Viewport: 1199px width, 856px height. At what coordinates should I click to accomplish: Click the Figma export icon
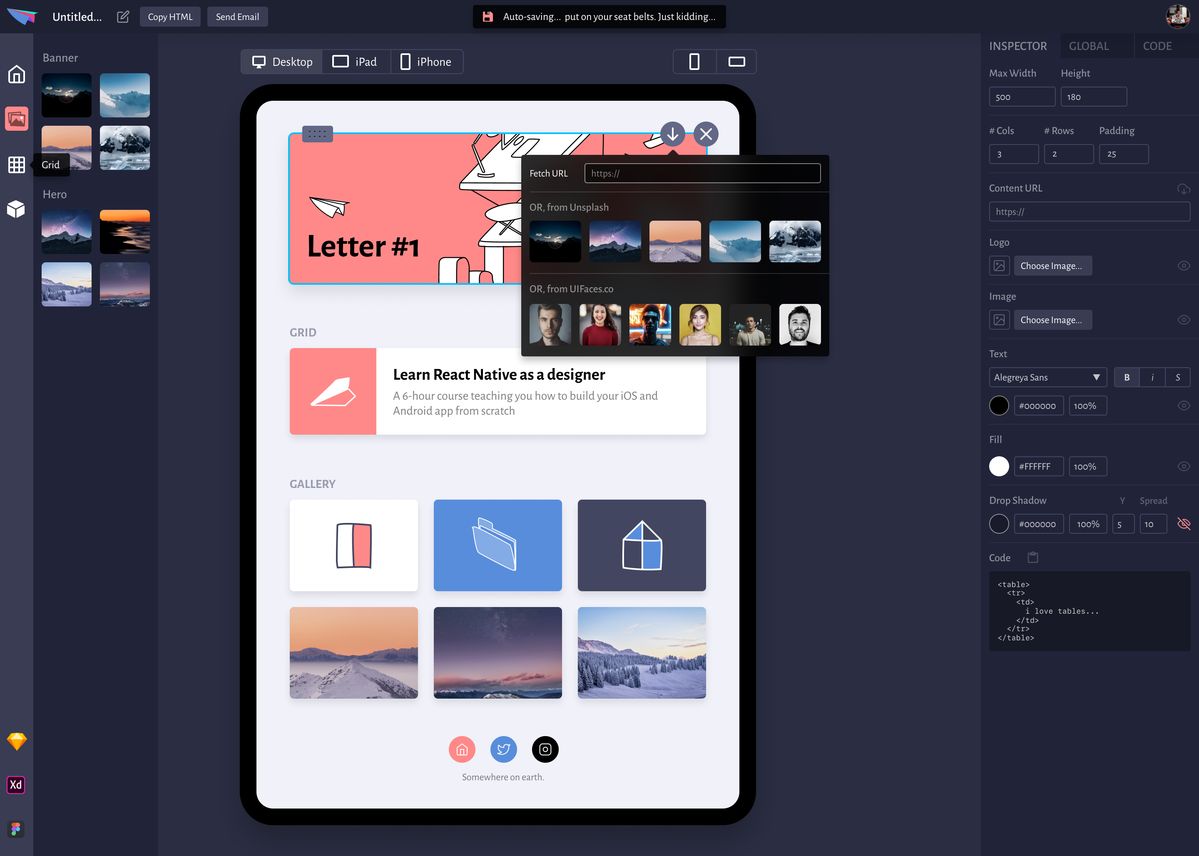pos(16,829)
